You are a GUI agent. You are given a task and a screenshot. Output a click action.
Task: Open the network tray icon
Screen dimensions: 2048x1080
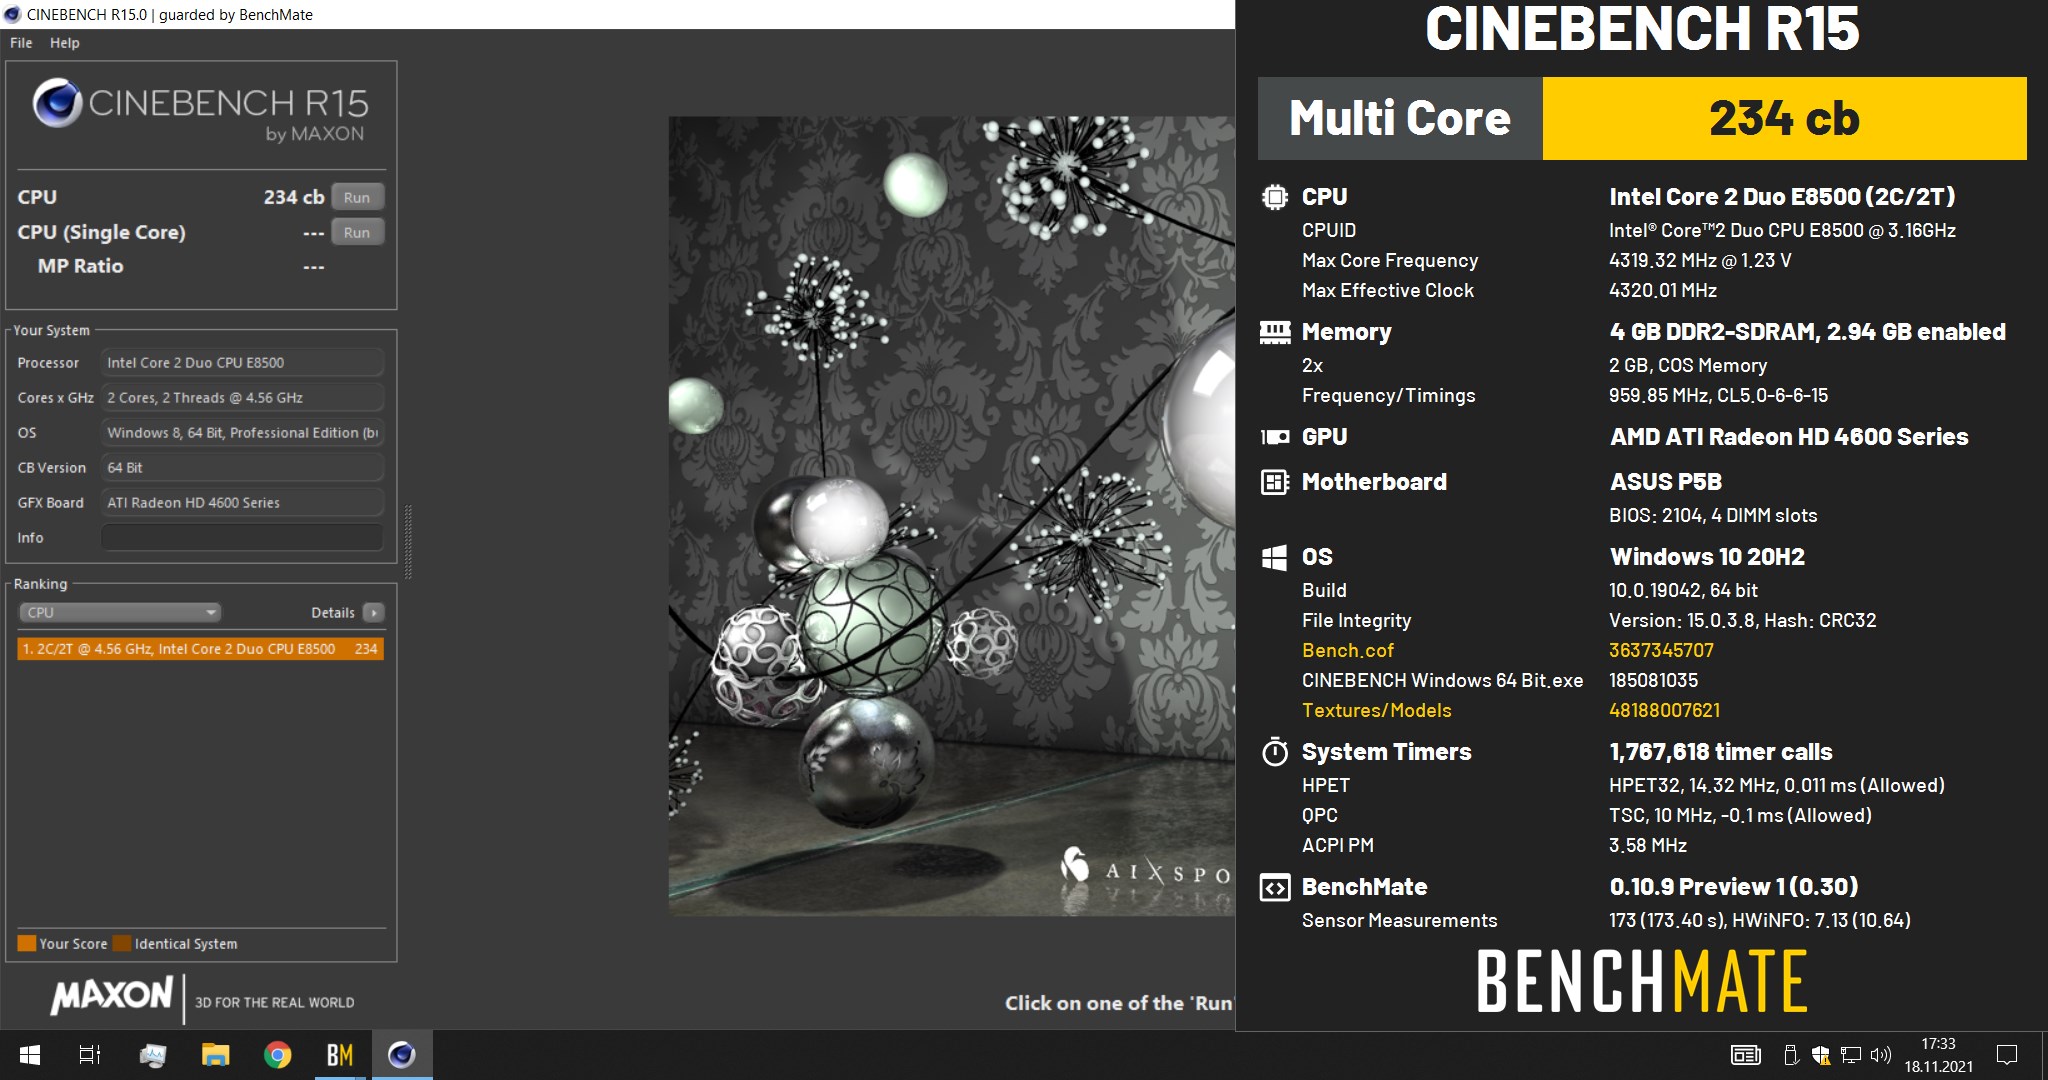coord(1851,1055)
